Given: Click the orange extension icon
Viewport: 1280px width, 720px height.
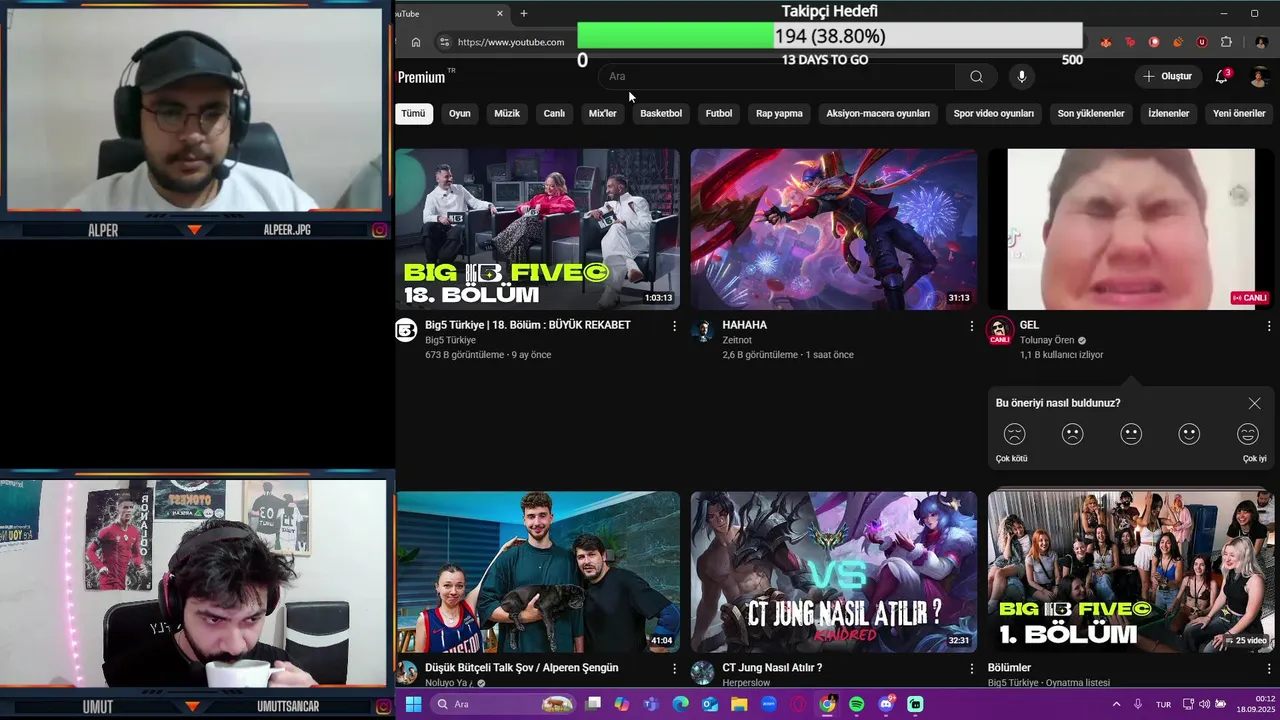Looking at the screenshot, I should tap(1178, 42).
